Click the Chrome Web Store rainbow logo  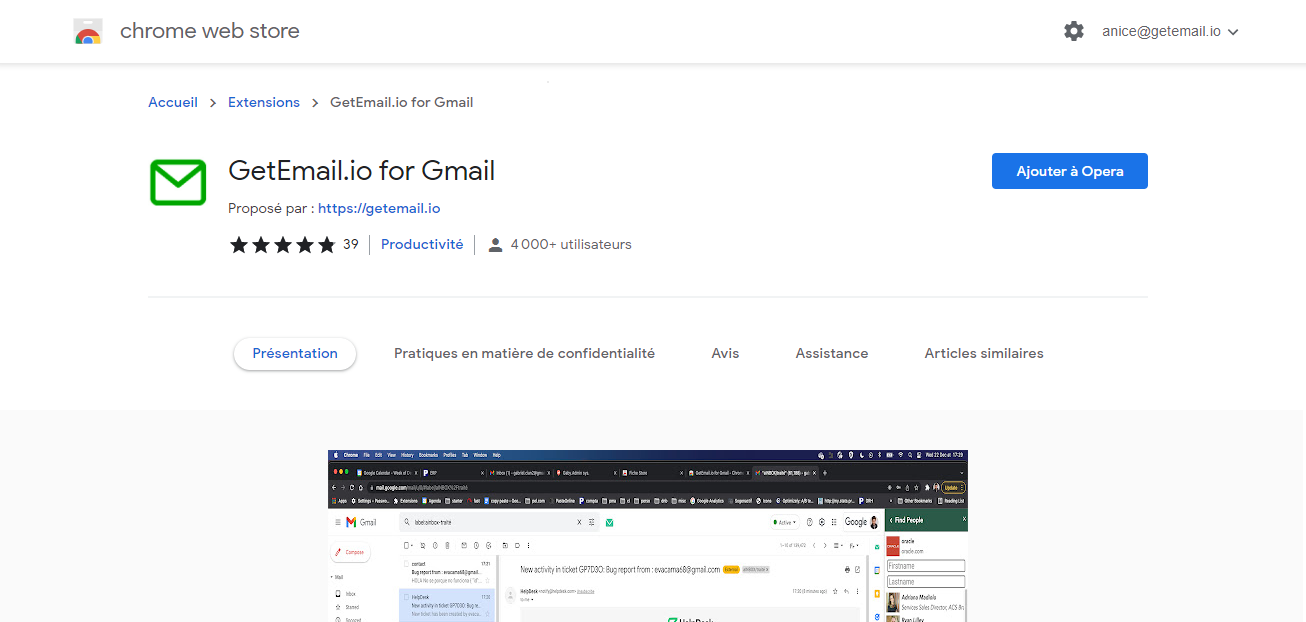point(88,32)
